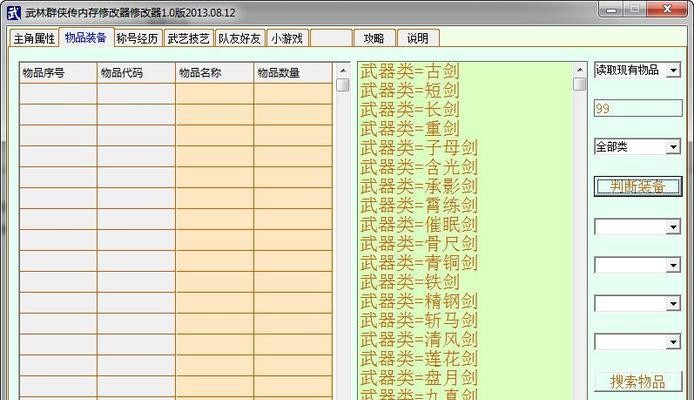The height and width of the screenshot is (400, 694).
Task: Open the 小游戏 tab
Action: 287,39
